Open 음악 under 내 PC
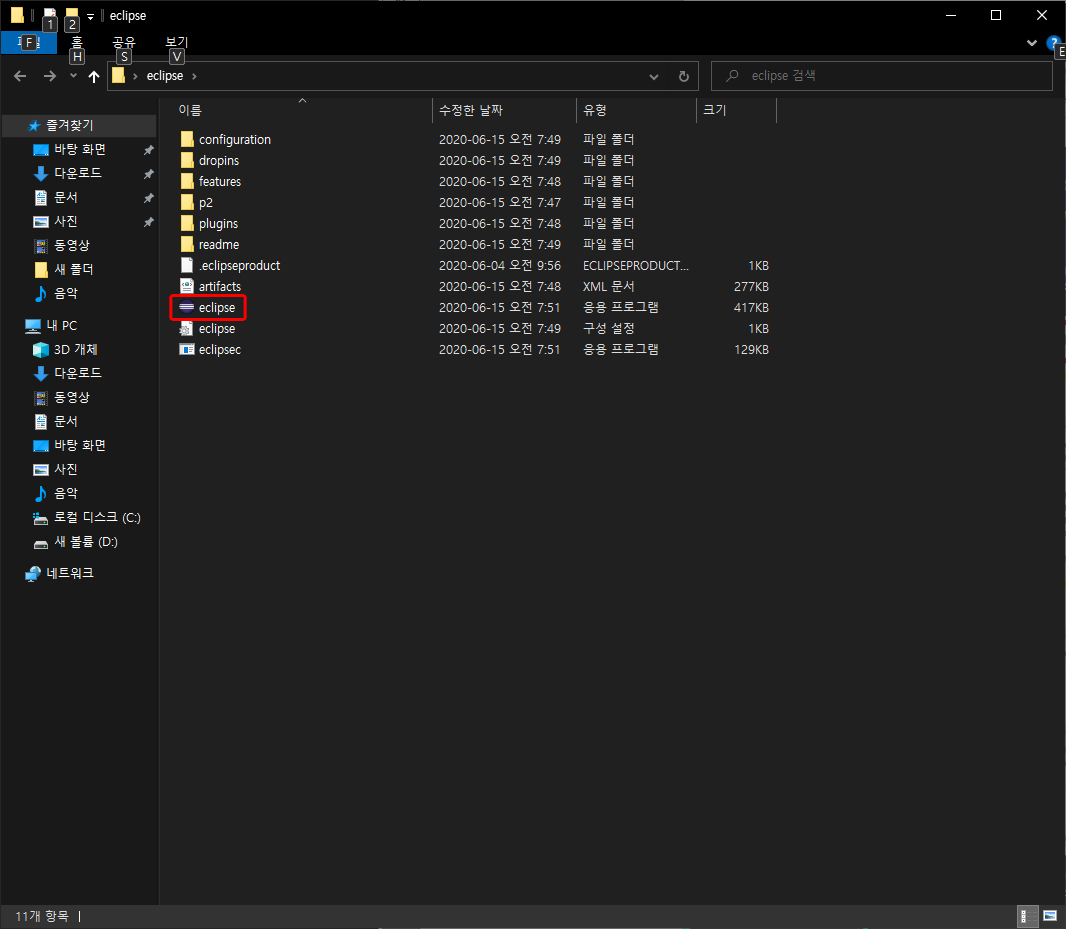The height and width of the screenshot is (929, 1066). point(55,493)
